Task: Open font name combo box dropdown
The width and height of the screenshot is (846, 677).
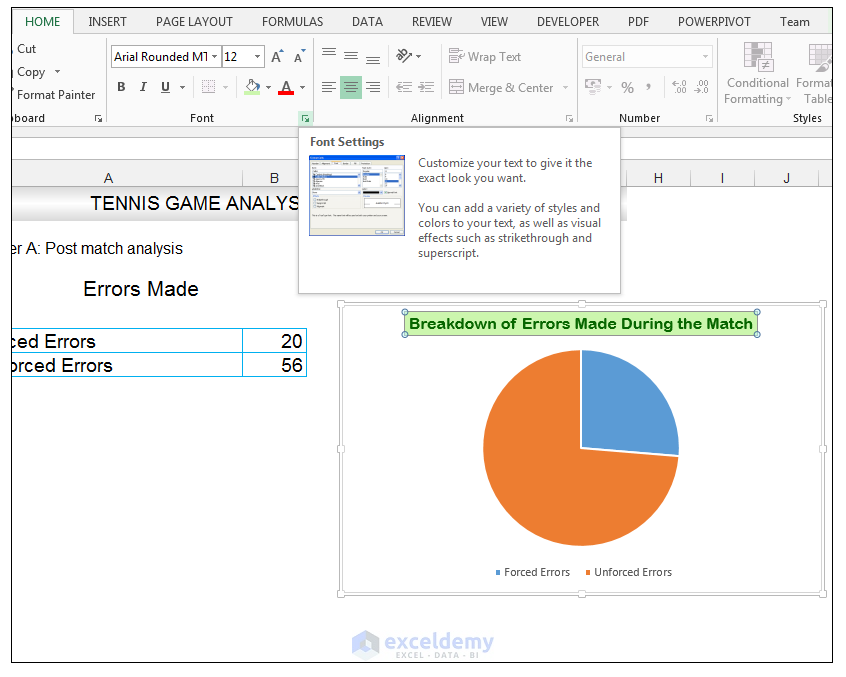Action: 214,57
